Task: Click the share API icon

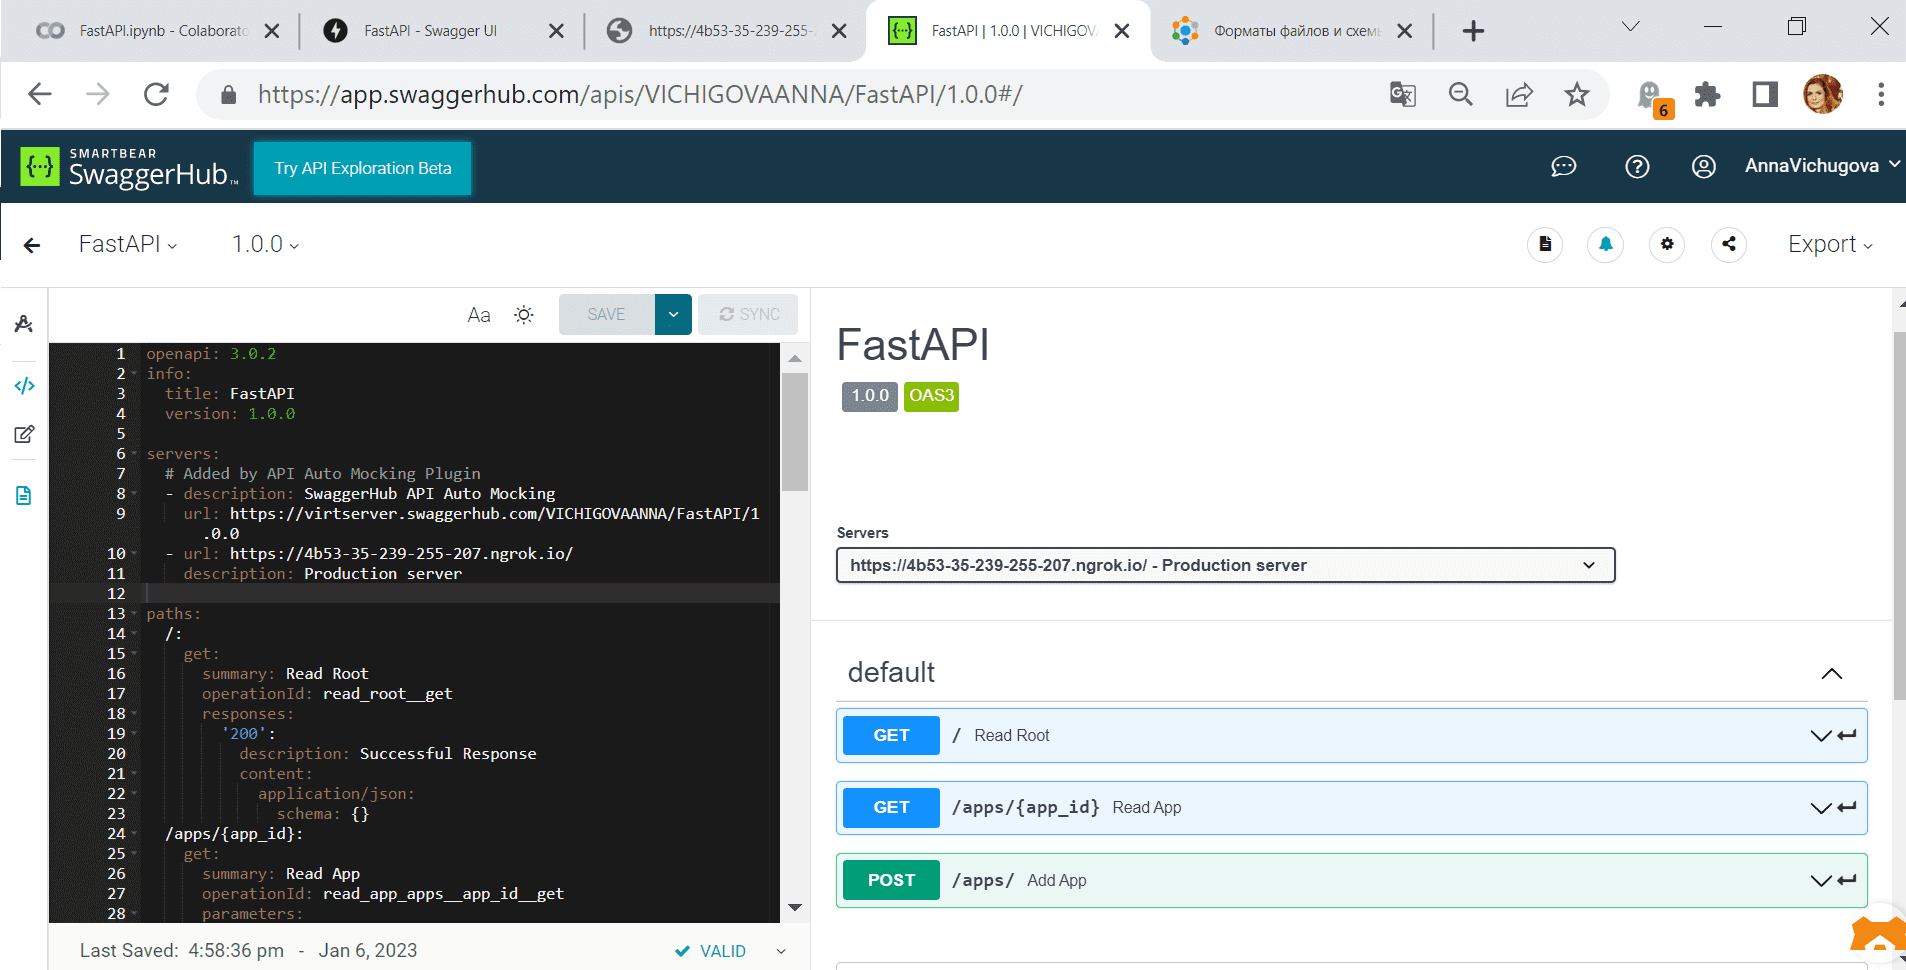Action: click(x=1729, y=244)
